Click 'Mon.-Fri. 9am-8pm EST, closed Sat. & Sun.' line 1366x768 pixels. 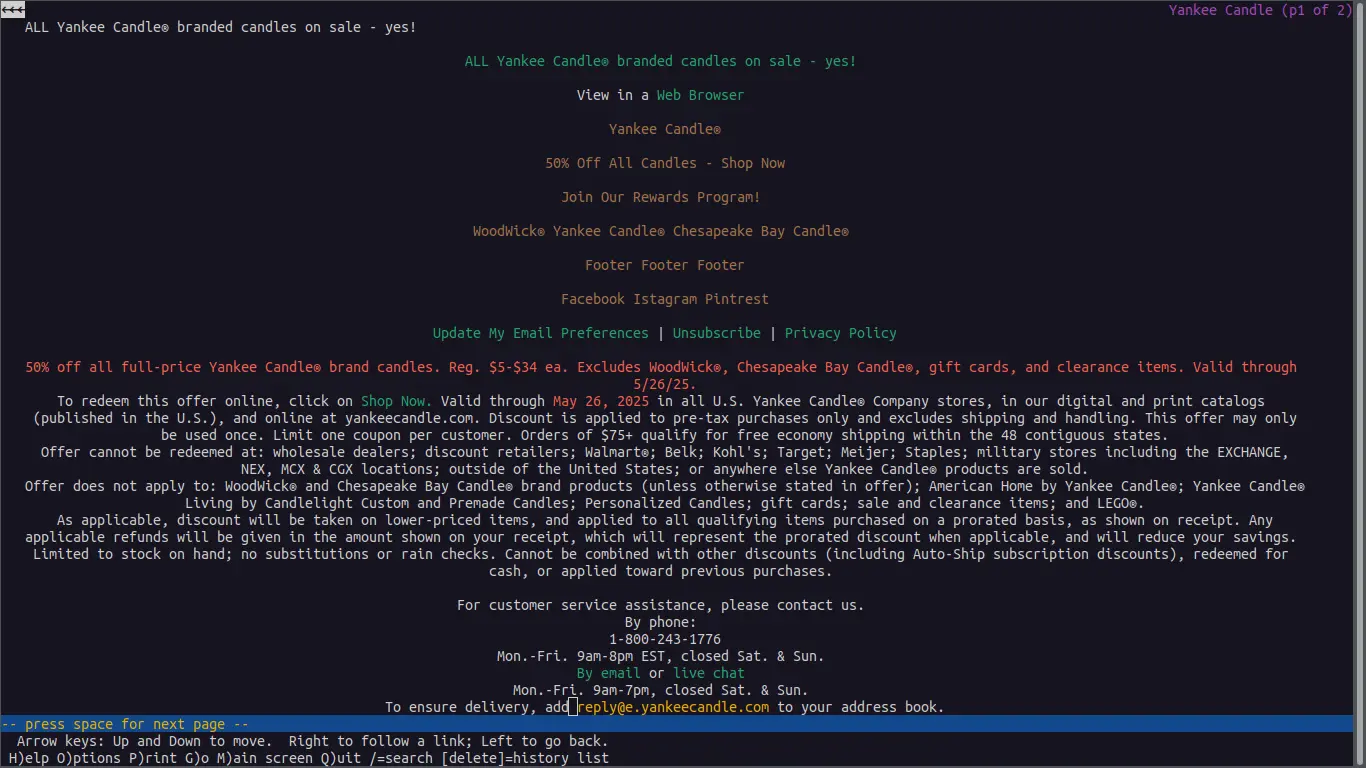click(x=661, y=656)
